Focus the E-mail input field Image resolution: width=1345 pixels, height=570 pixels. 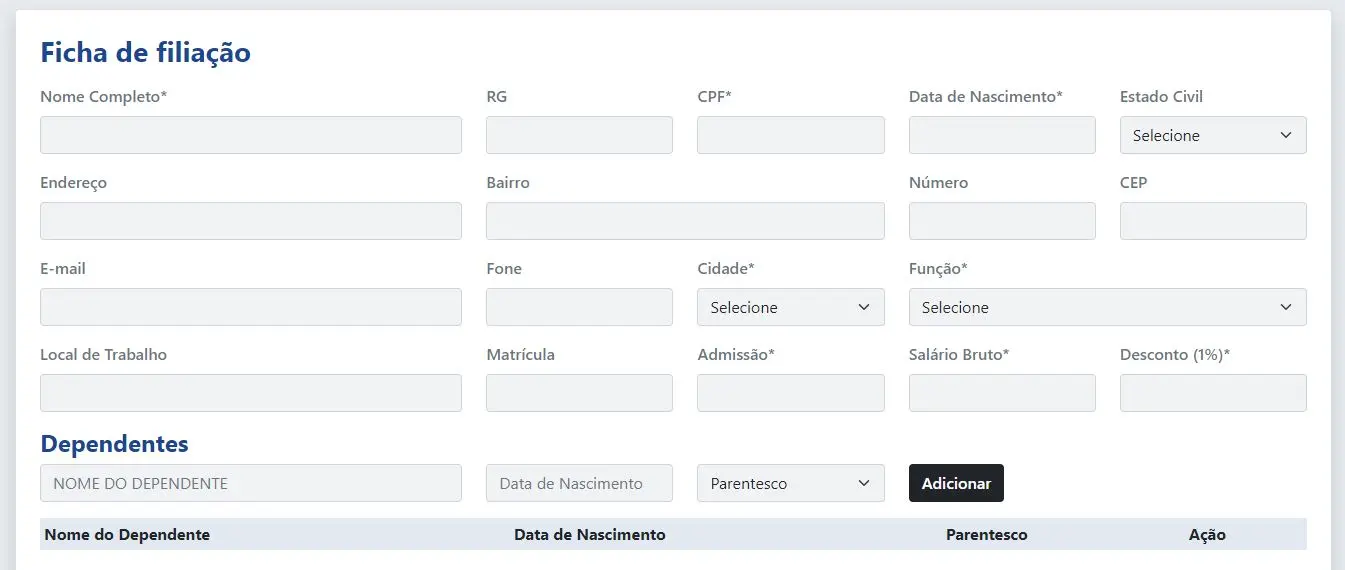point(250,307)
